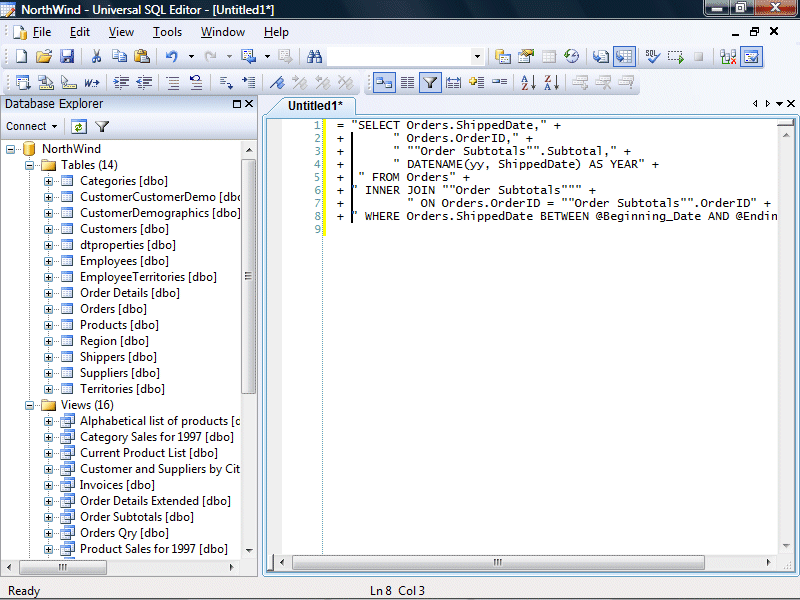Toggle the table rows view button
The height and width of the screenshot is (600, 800).
click(x=407, y=82)
